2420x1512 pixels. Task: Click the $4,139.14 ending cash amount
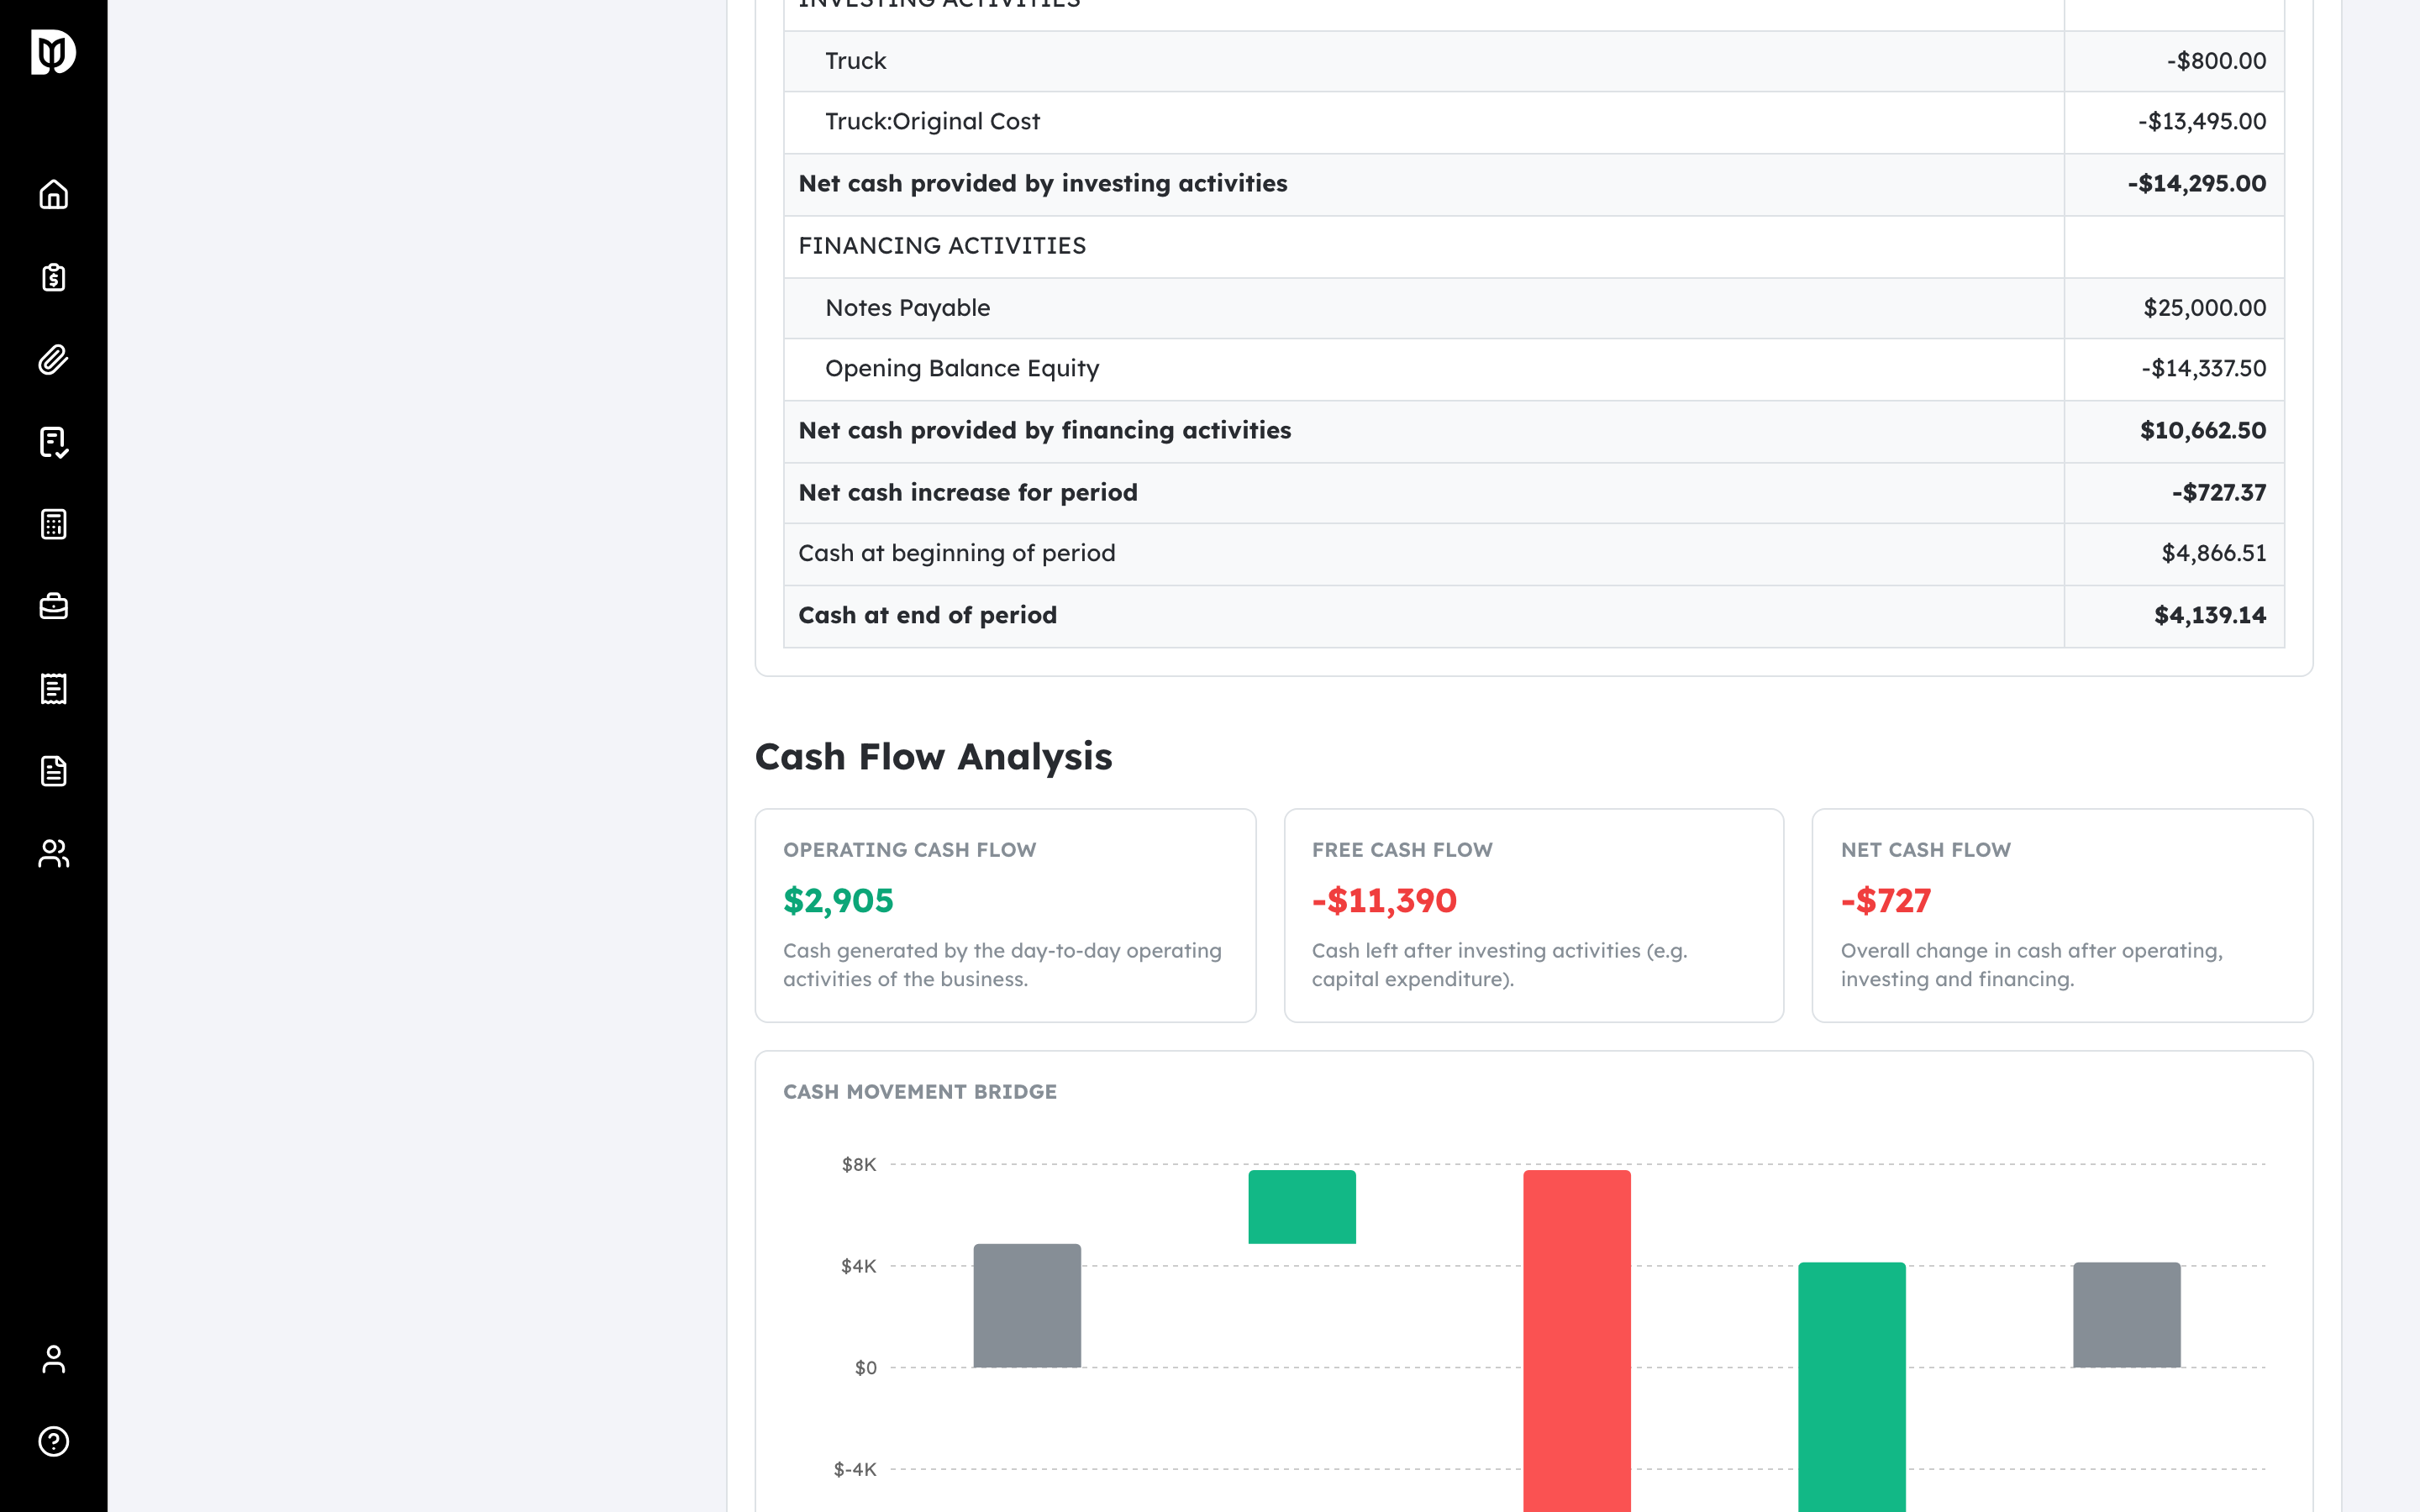tap(2210, 616)
